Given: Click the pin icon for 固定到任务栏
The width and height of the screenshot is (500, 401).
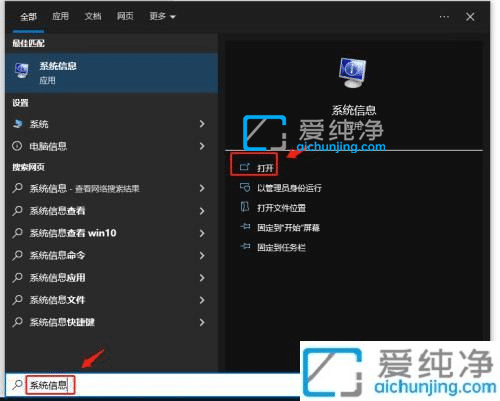Looking at the screenshot, I should click(x=245, y=247).
